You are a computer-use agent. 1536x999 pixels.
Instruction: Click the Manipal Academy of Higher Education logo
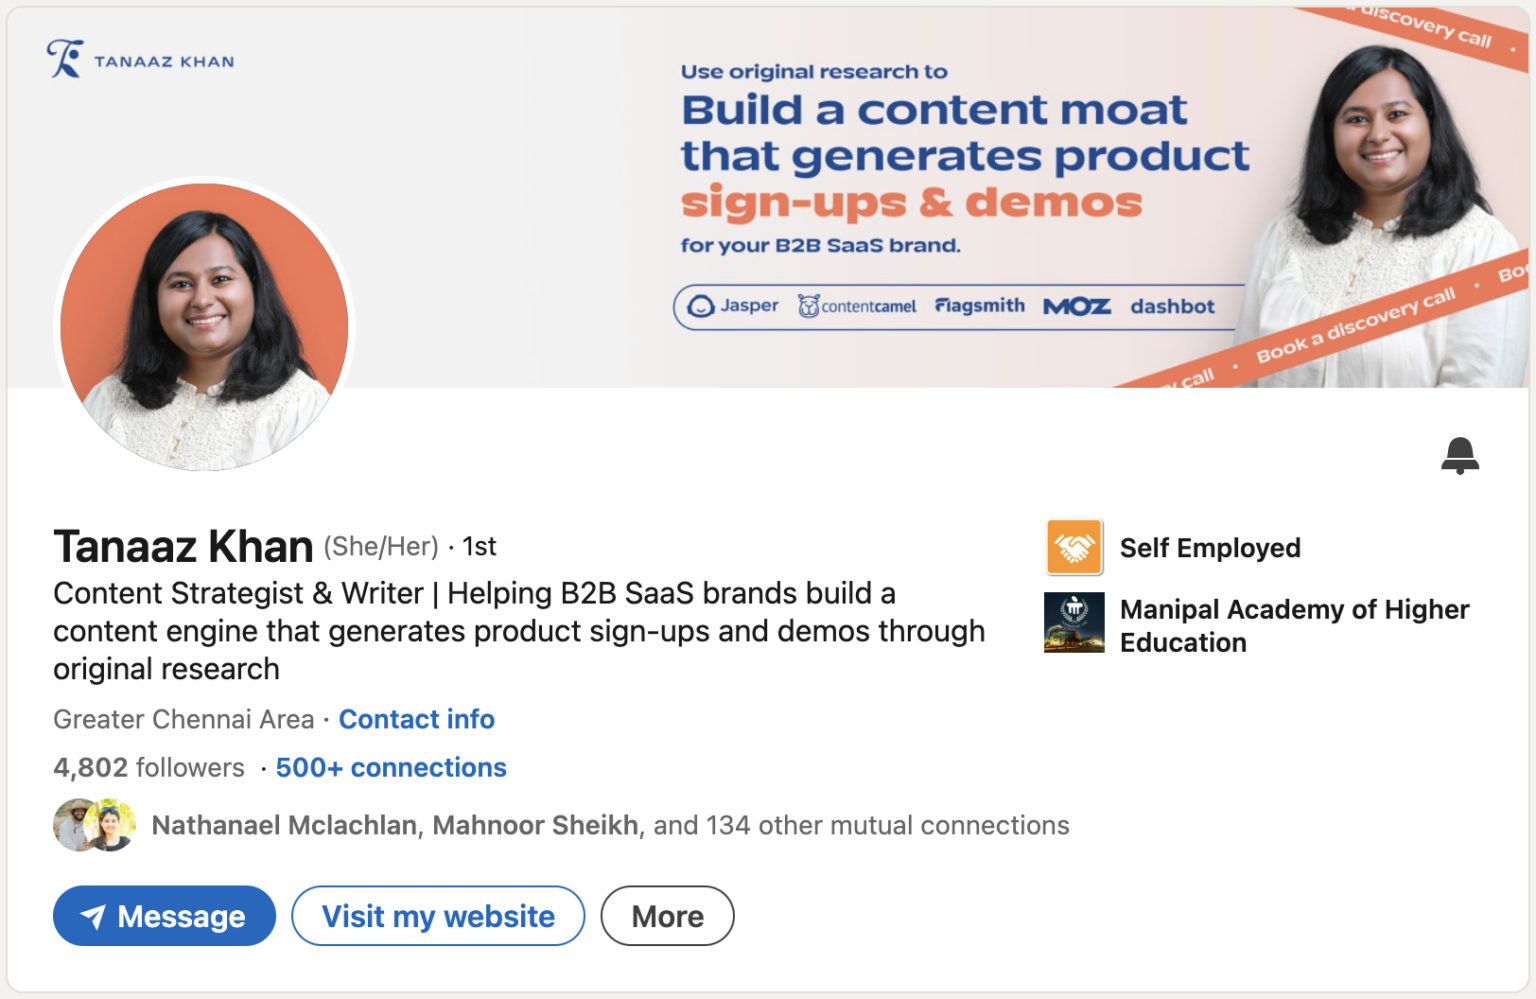(1074, 622)
